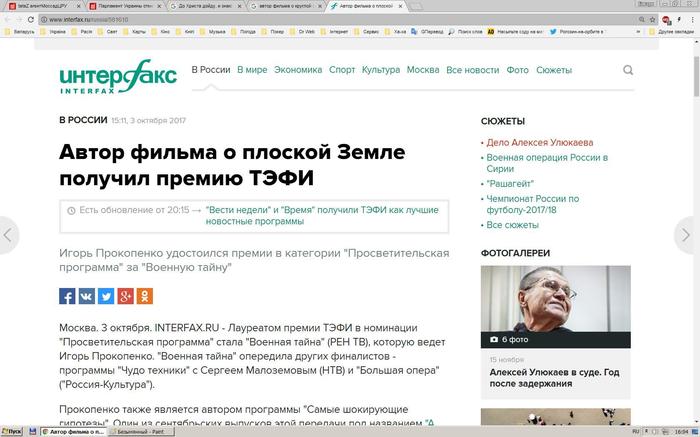
Task: Share article via Google Plus
Action: (125, 296)
